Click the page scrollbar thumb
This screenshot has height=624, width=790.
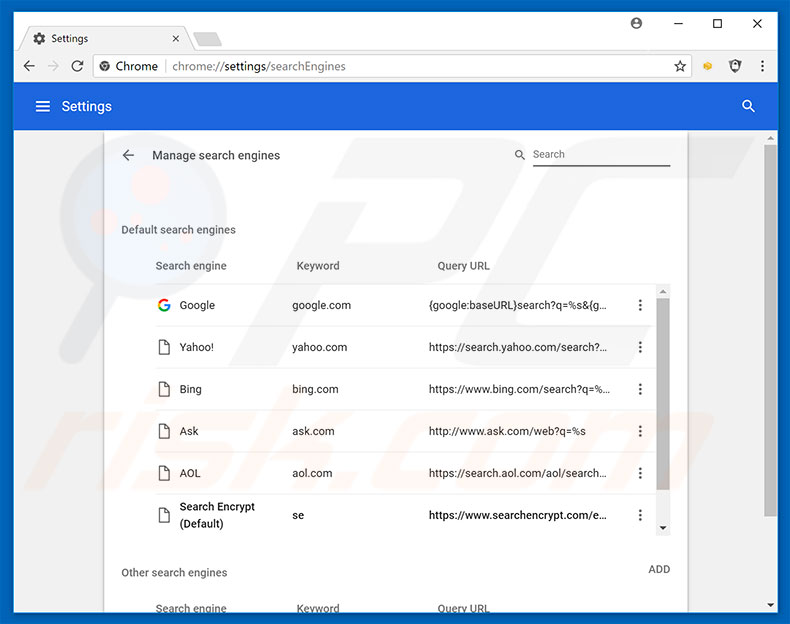(x=770, y=330)
